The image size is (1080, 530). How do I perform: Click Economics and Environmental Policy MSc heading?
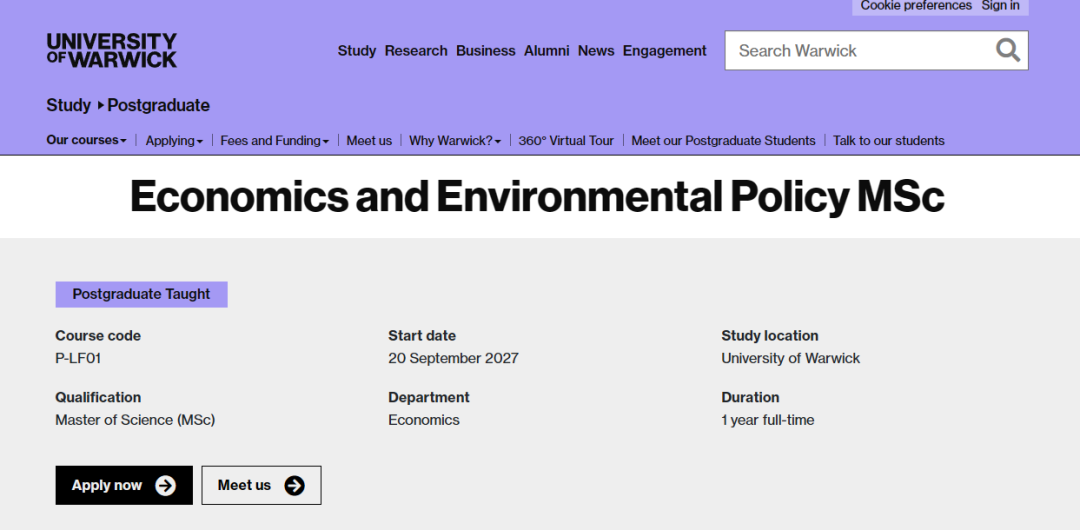(537, 196)
